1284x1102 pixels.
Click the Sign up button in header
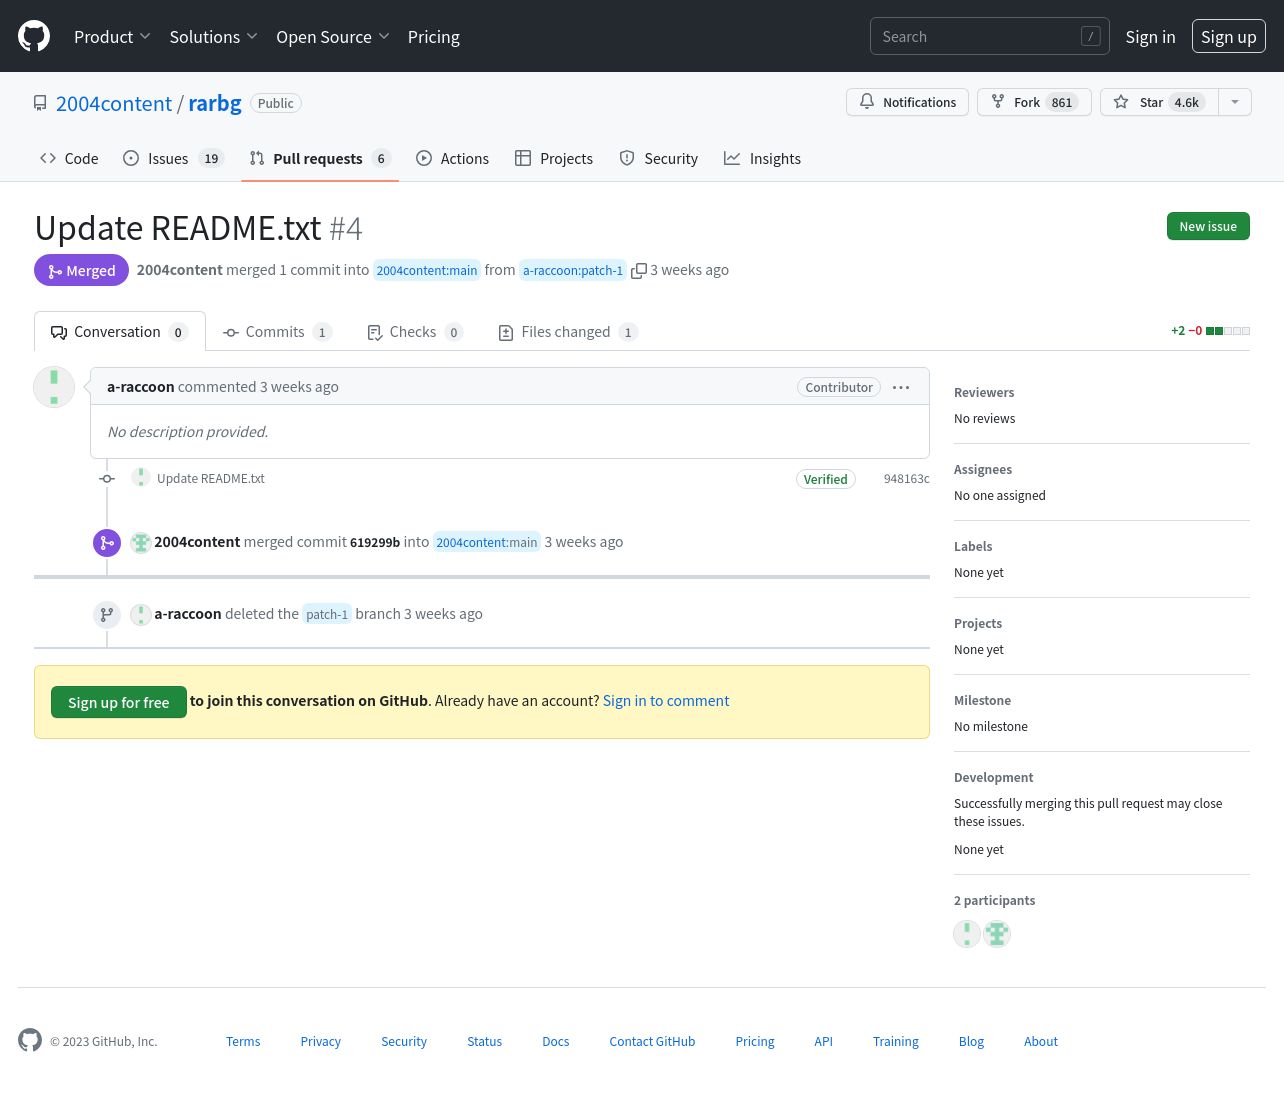[1228, 36]
